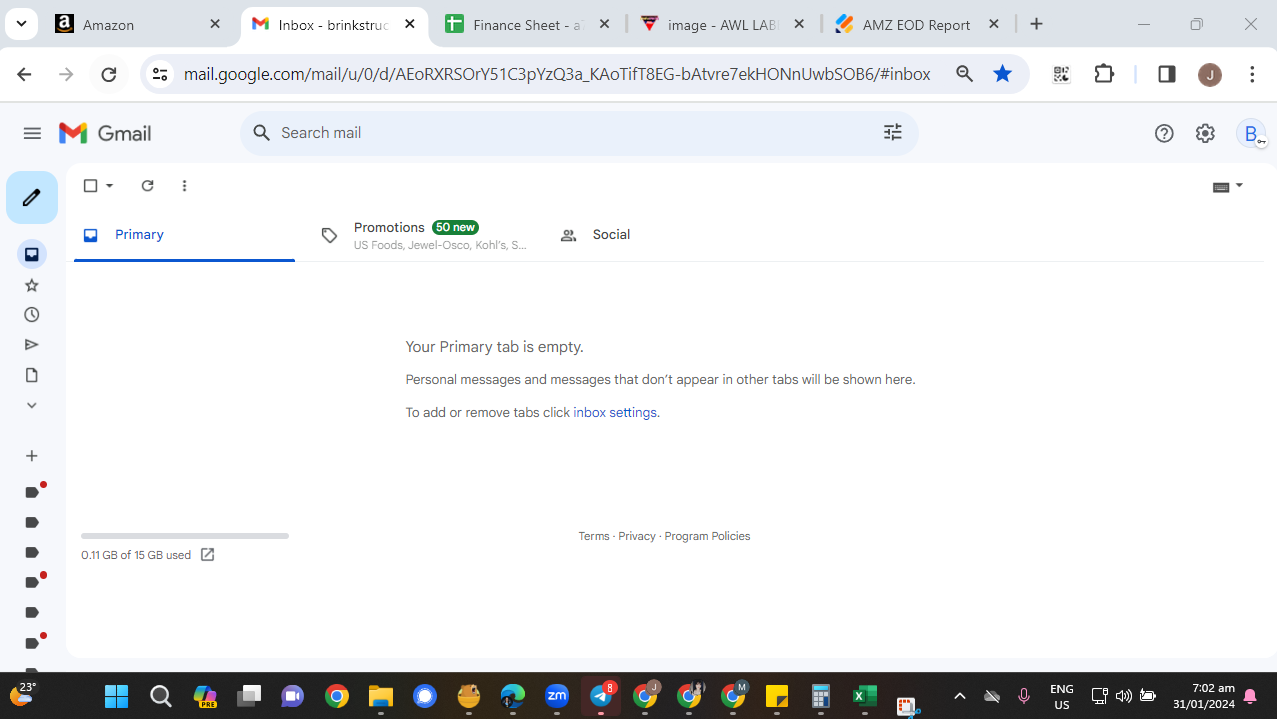The height and width of the screenshot is (719, 1277).
Task: Switch to the Amazon browser tab
Action: (x=138, y=25)
